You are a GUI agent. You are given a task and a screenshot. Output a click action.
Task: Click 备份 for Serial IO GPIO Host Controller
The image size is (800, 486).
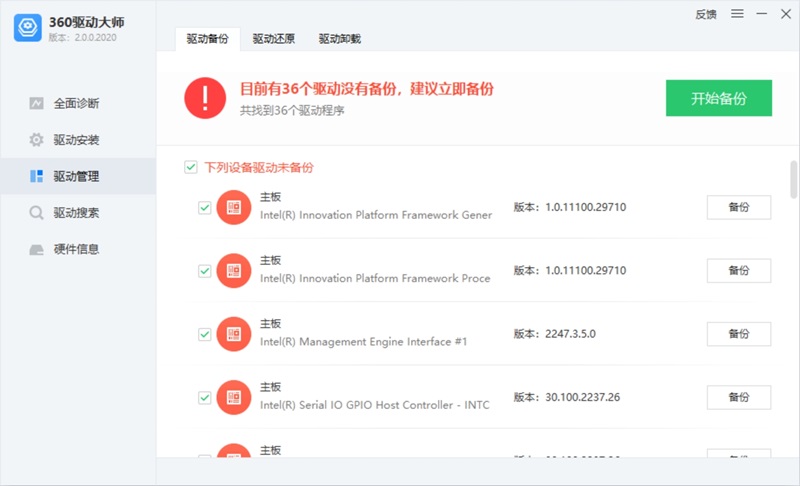pos(739,397)
